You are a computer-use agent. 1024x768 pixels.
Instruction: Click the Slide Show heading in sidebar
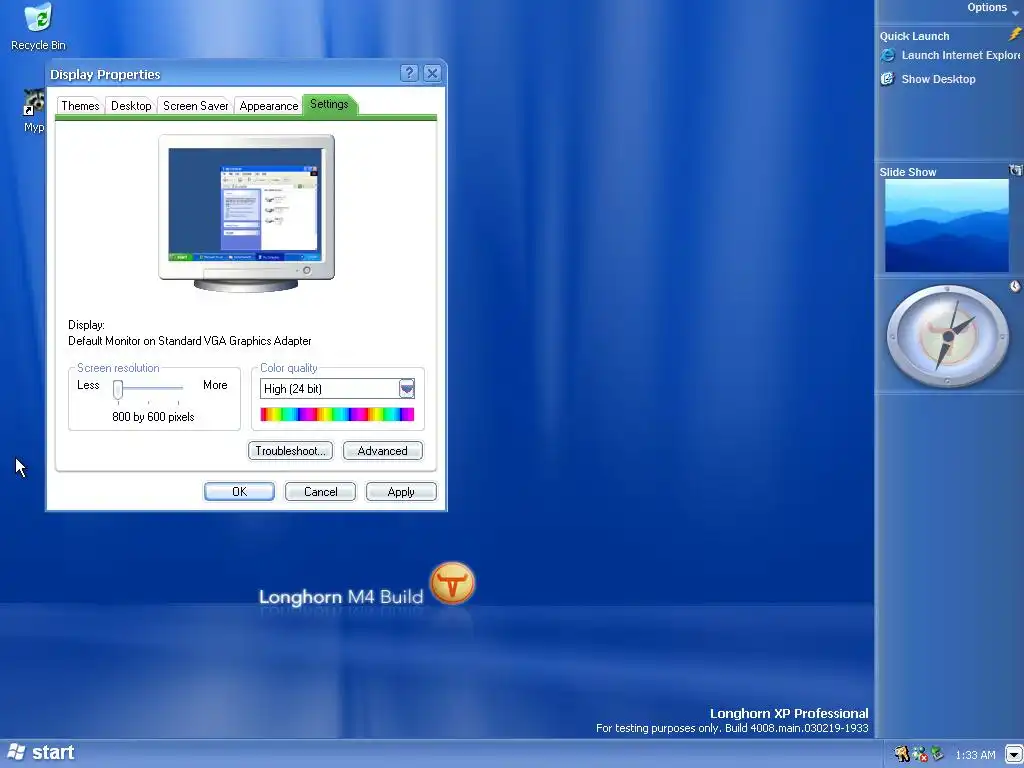908,172
